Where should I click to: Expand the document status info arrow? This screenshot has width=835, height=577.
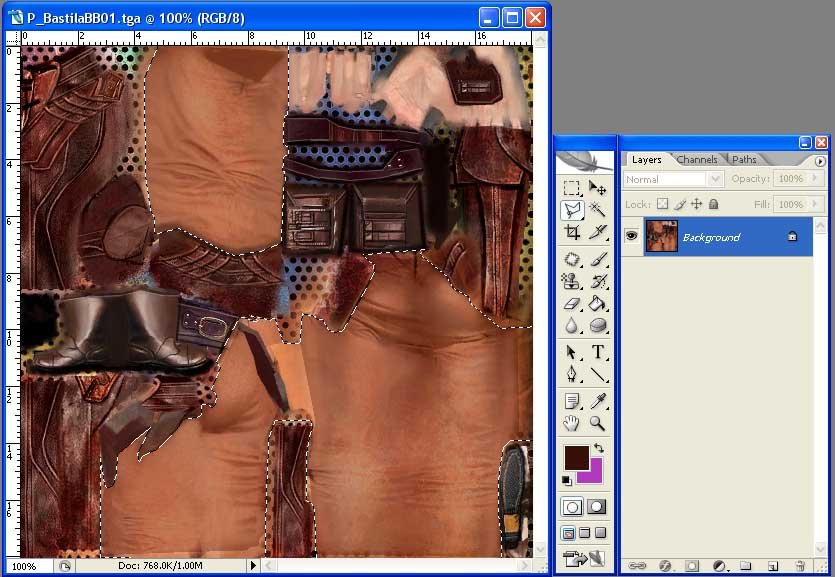click(x=254, y=566)
